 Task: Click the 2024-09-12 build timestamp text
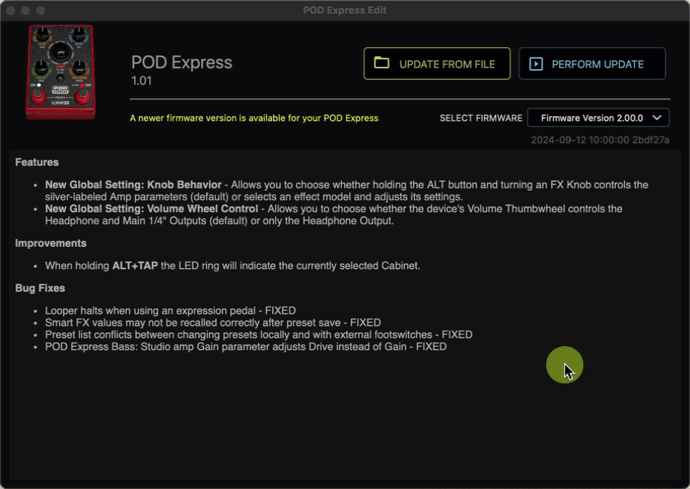pyautogui.click(x=600, y=140)
